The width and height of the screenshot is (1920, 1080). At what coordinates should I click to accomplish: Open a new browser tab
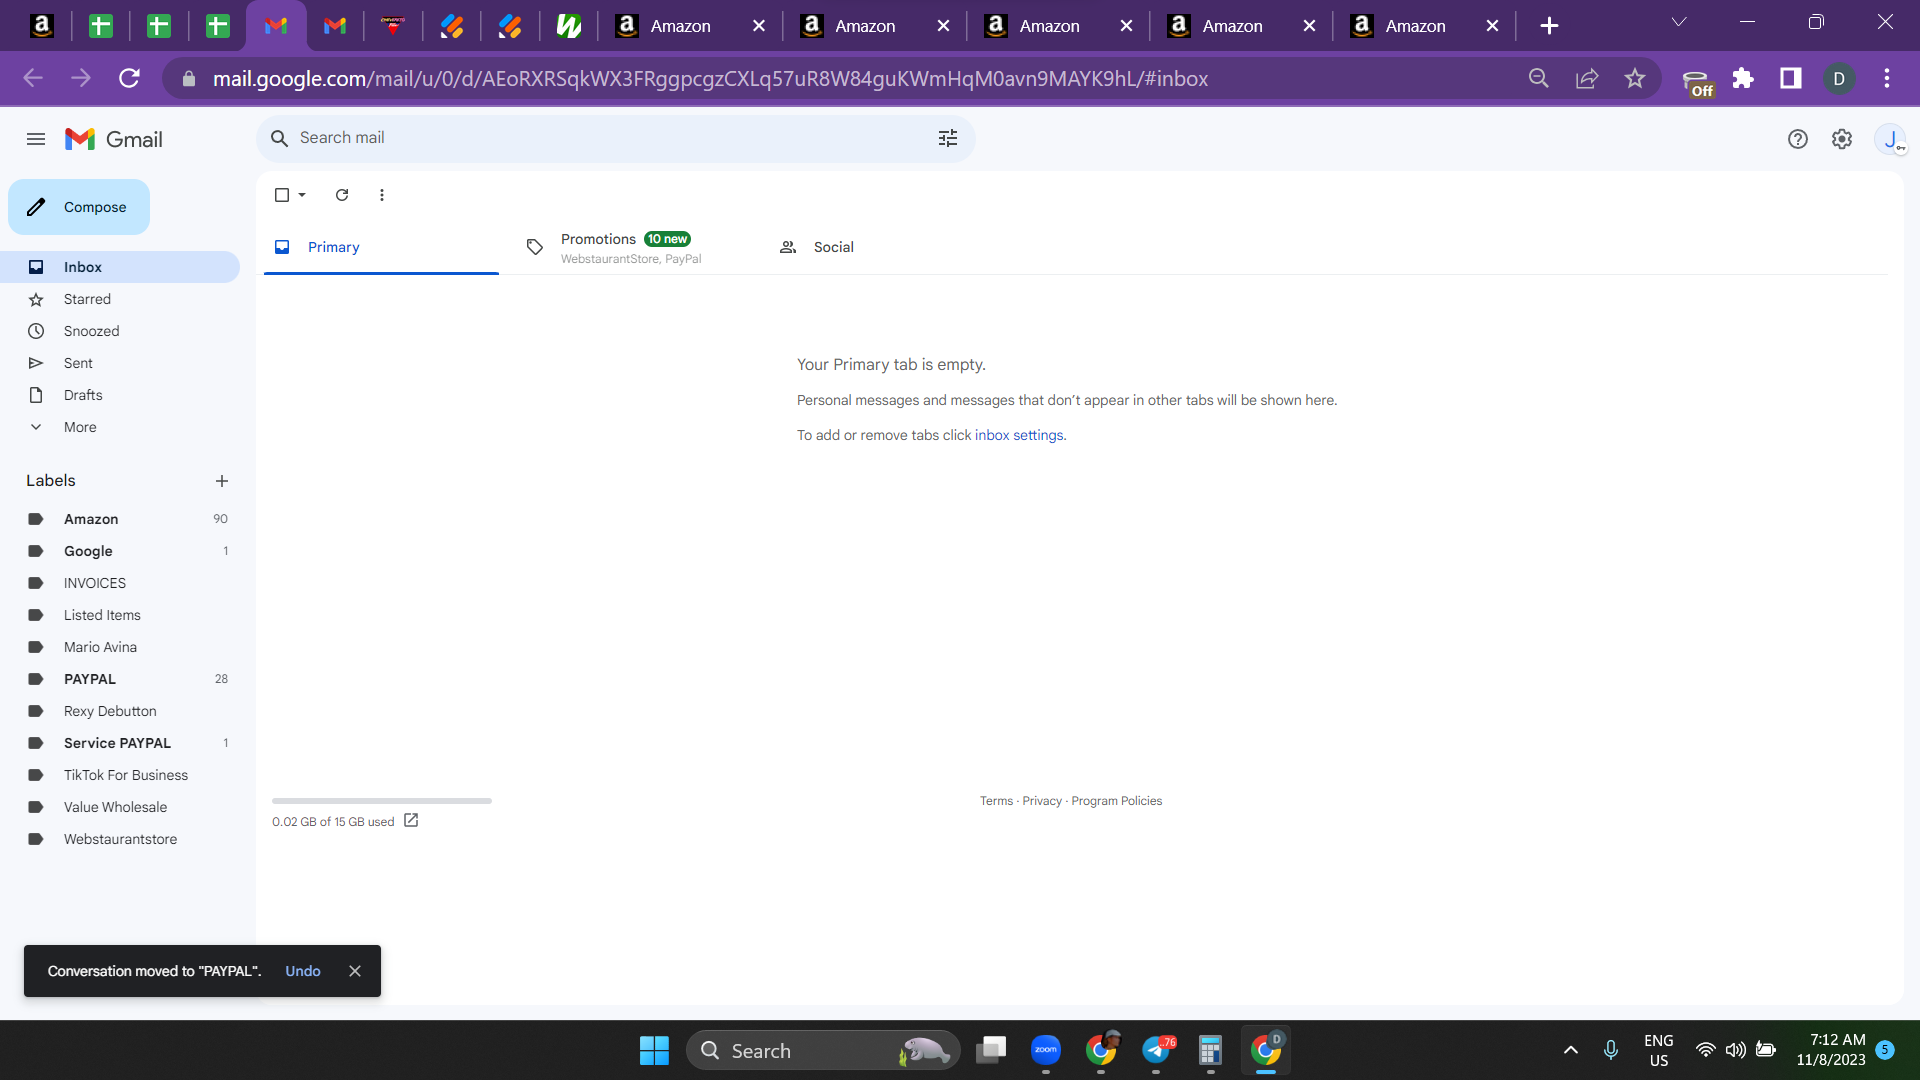click(1549, 26)
